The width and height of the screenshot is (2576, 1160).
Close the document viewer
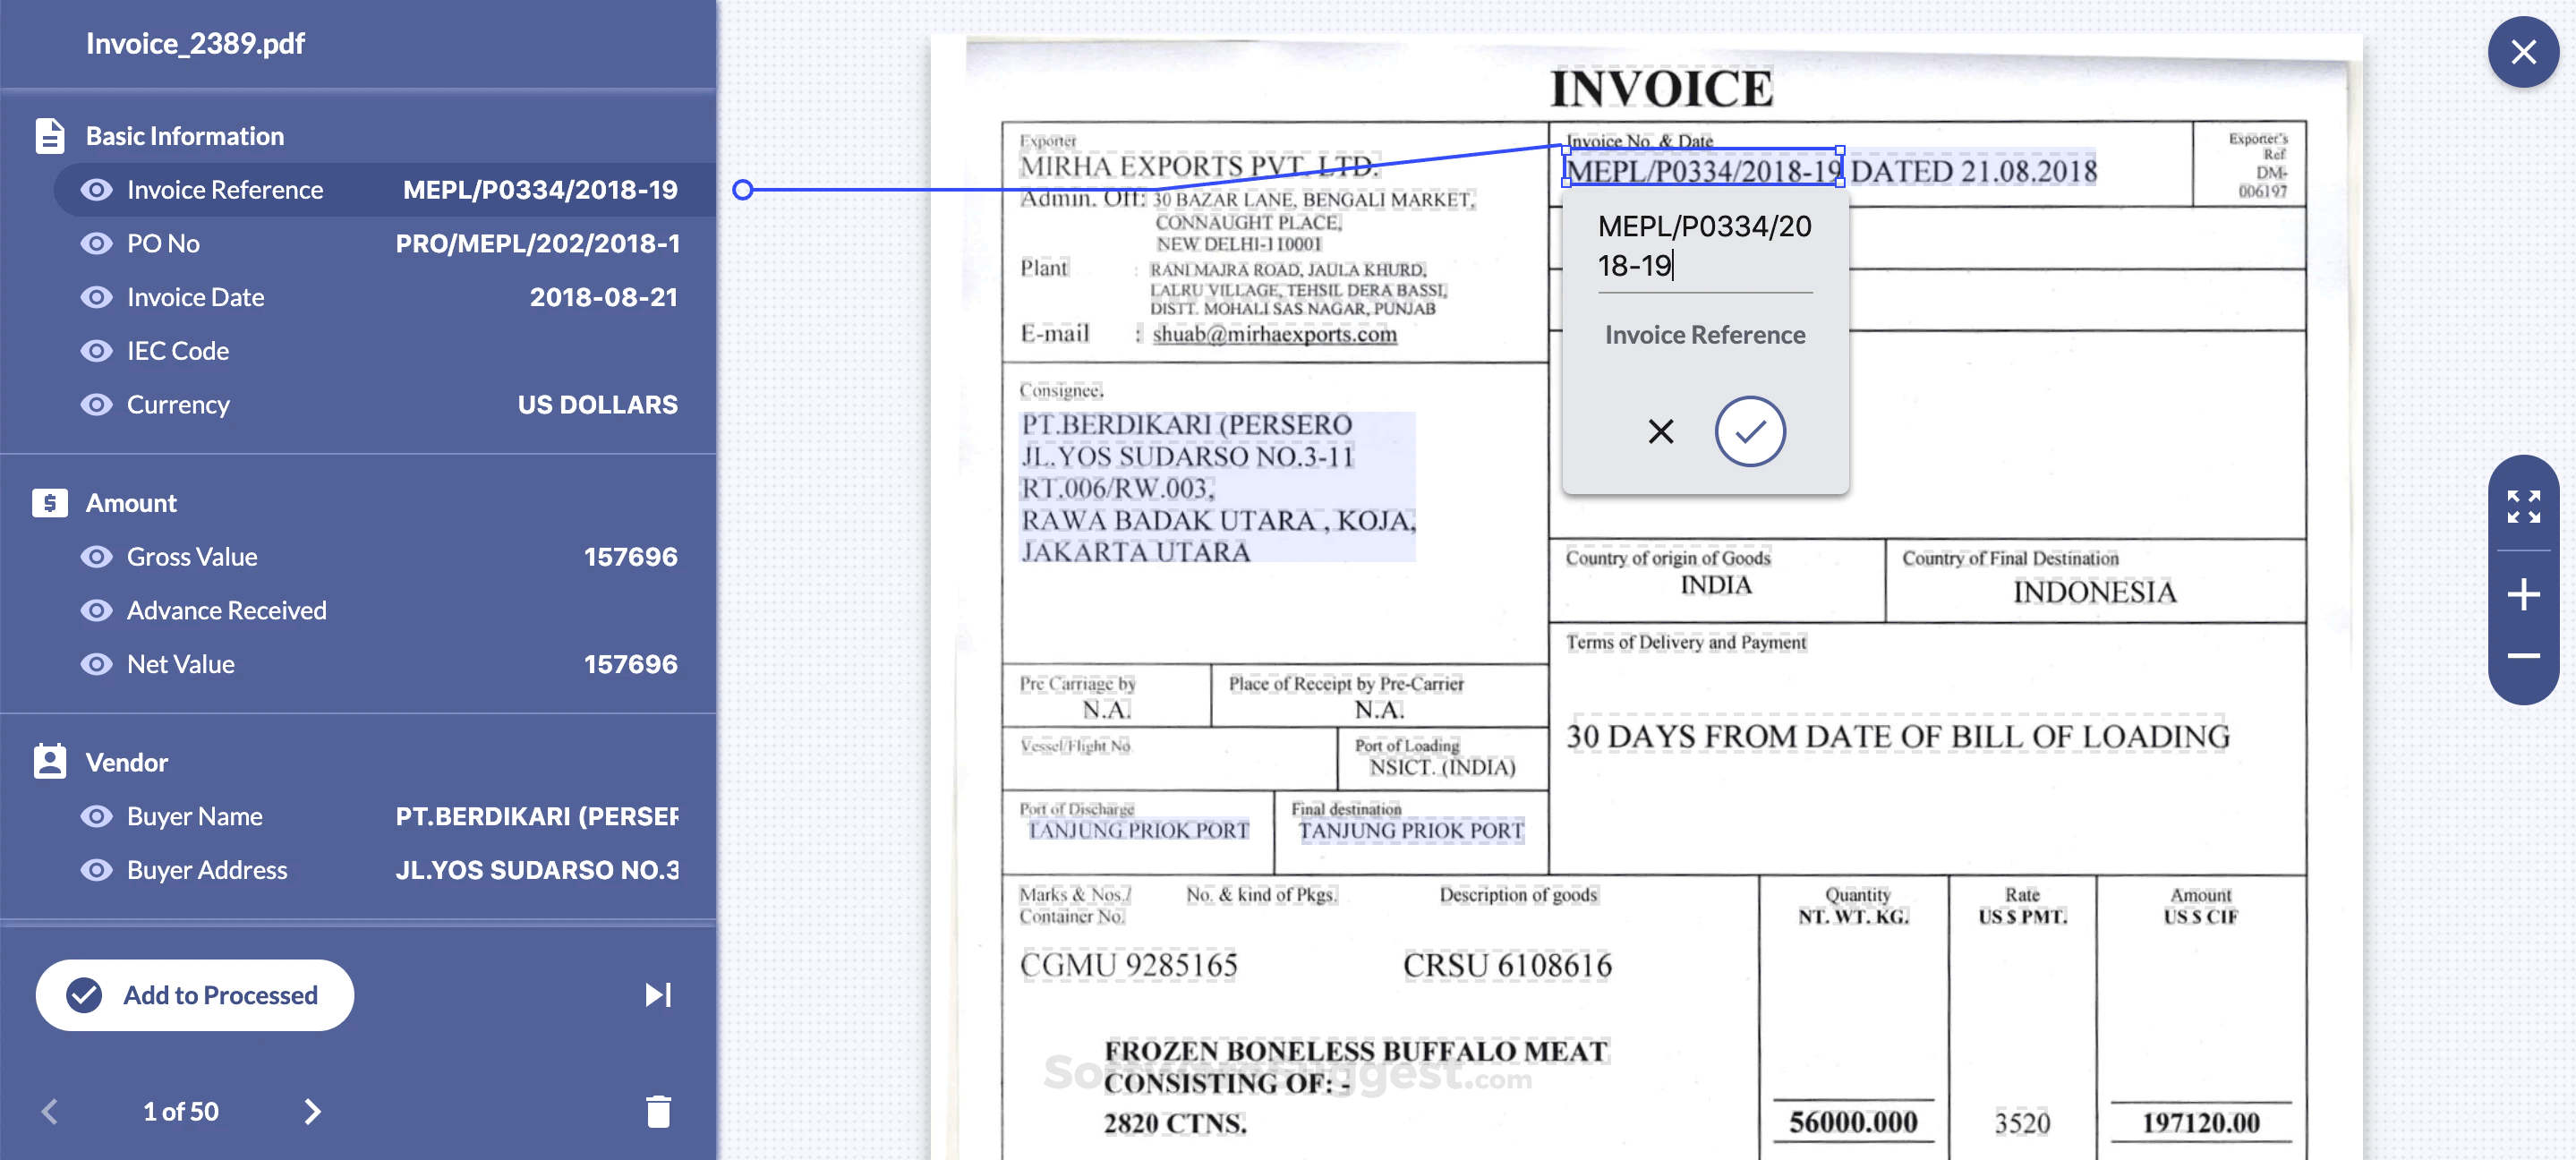coord(2523,52)
